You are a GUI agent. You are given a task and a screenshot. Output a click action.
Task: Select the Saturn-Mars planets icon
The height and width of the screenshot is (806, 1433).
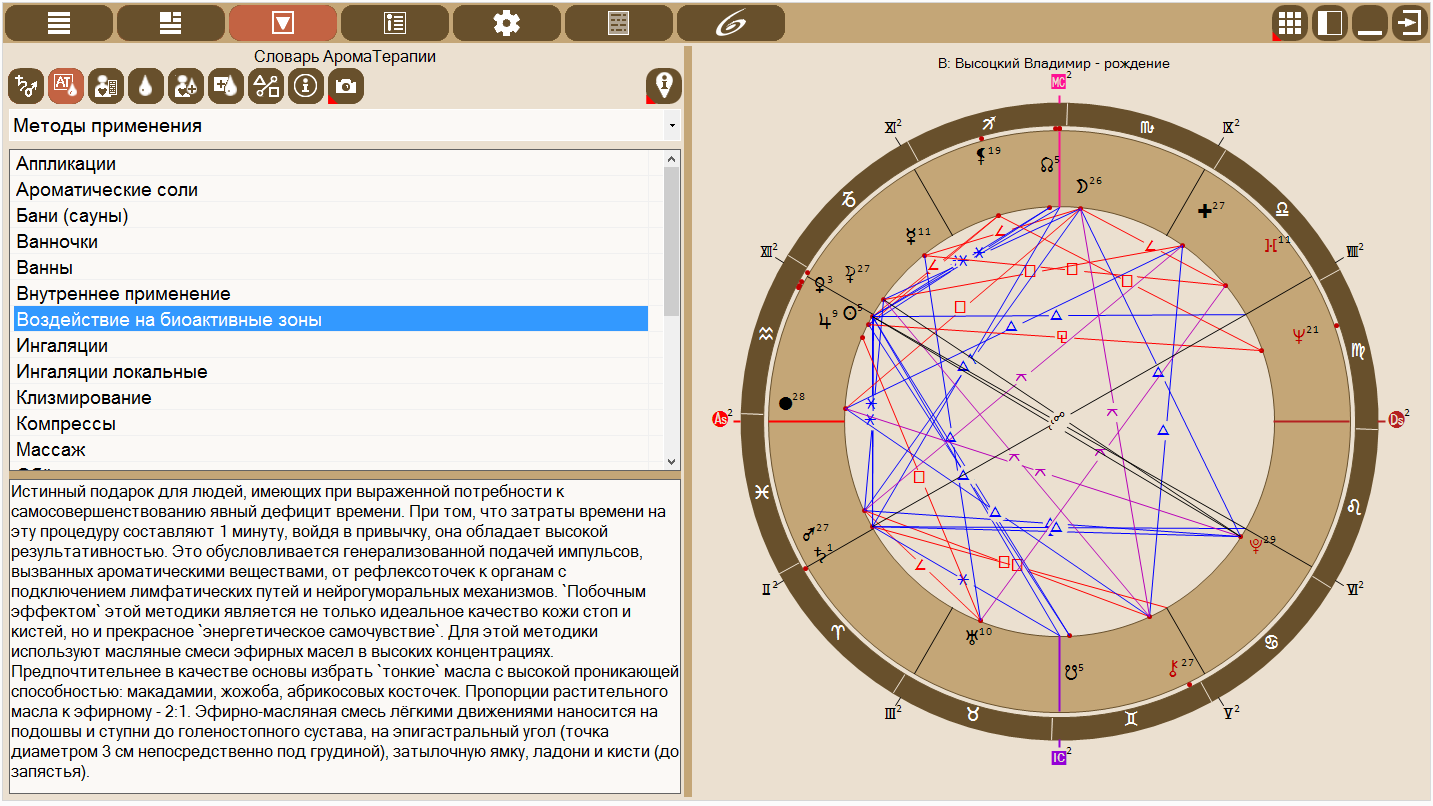pyautogui.click(x=26, y=87)
